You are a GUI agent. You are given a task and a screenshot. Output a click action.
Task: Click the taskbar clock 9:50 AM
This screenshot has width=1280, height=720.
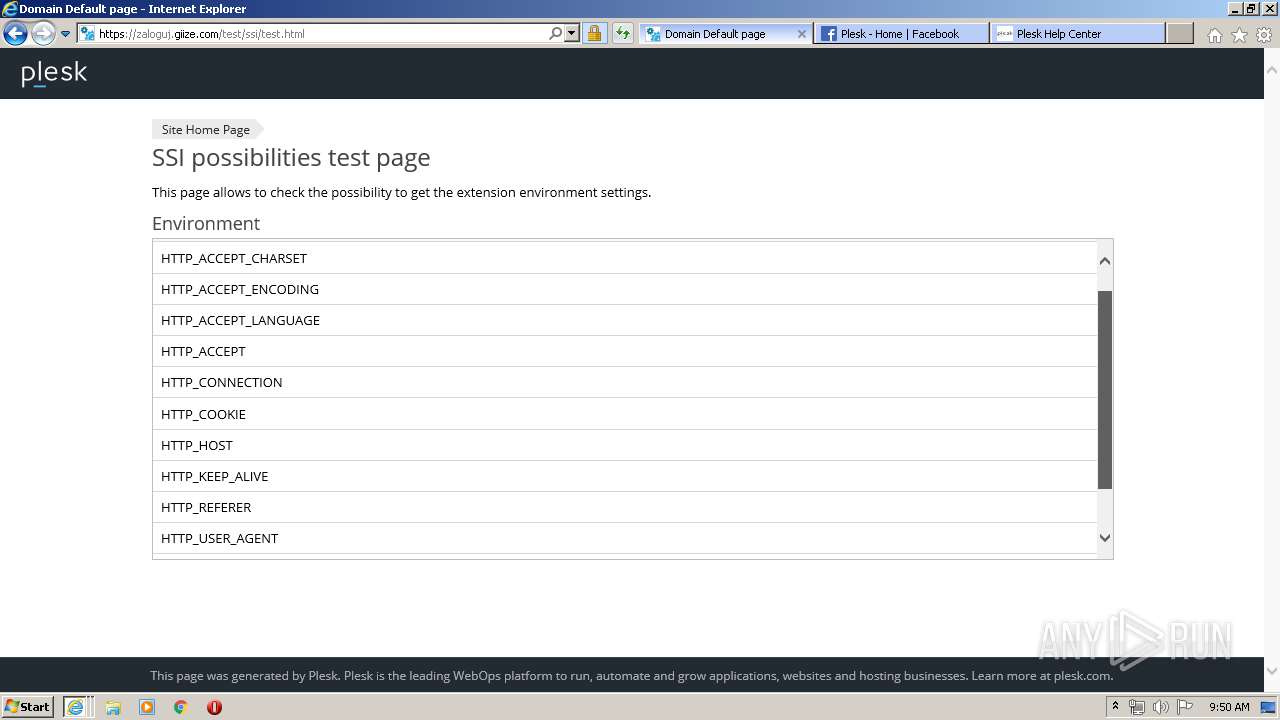click(x=1229, y=707)
